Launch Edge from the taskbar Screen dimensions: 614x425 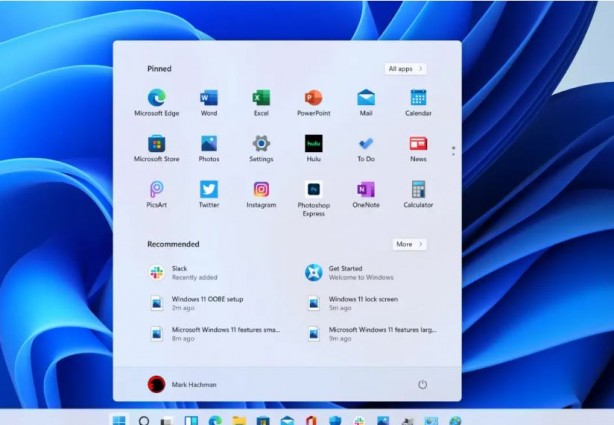(215, 421)
